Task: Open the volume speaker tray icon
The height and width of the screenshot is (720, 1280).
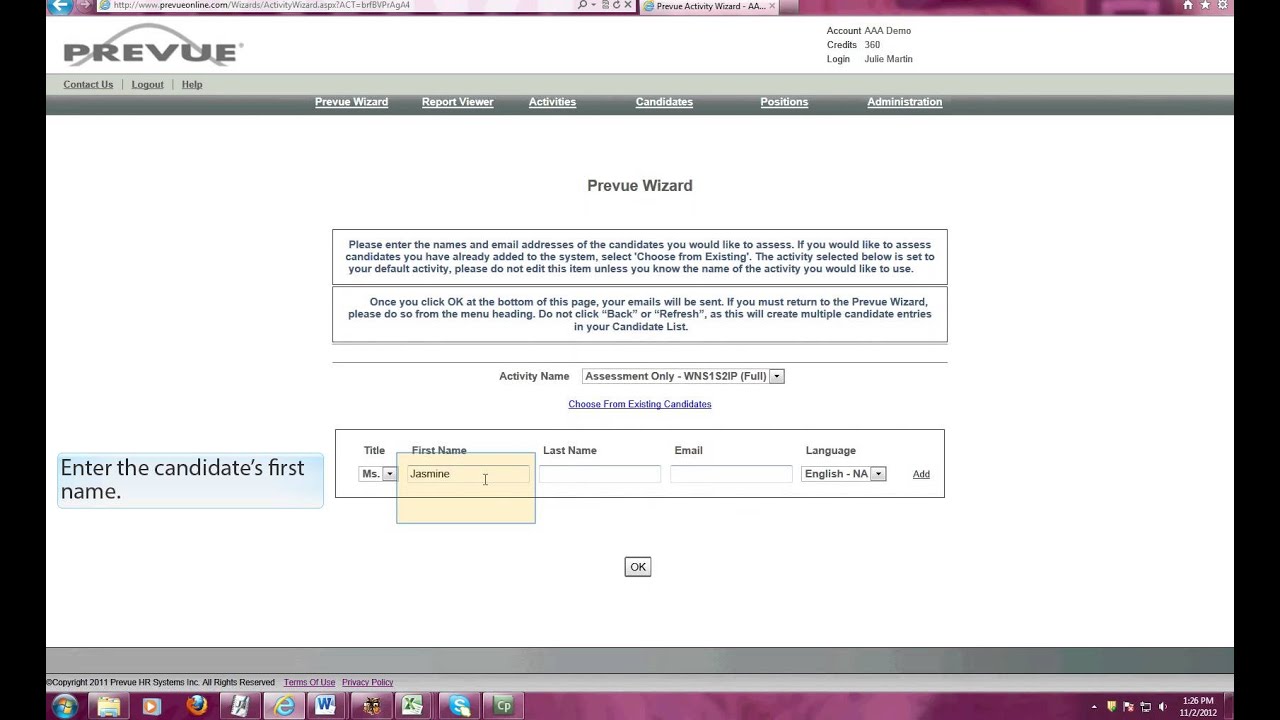Action: tap(1163, 707)
